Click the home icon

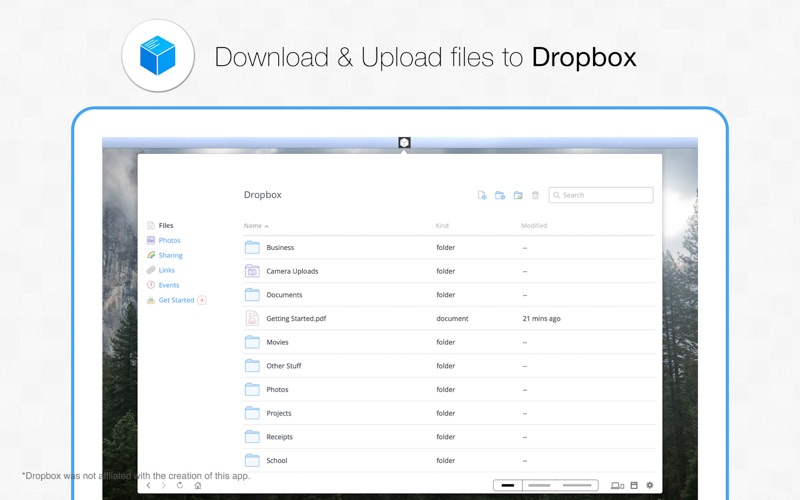(x=197, y=485)
